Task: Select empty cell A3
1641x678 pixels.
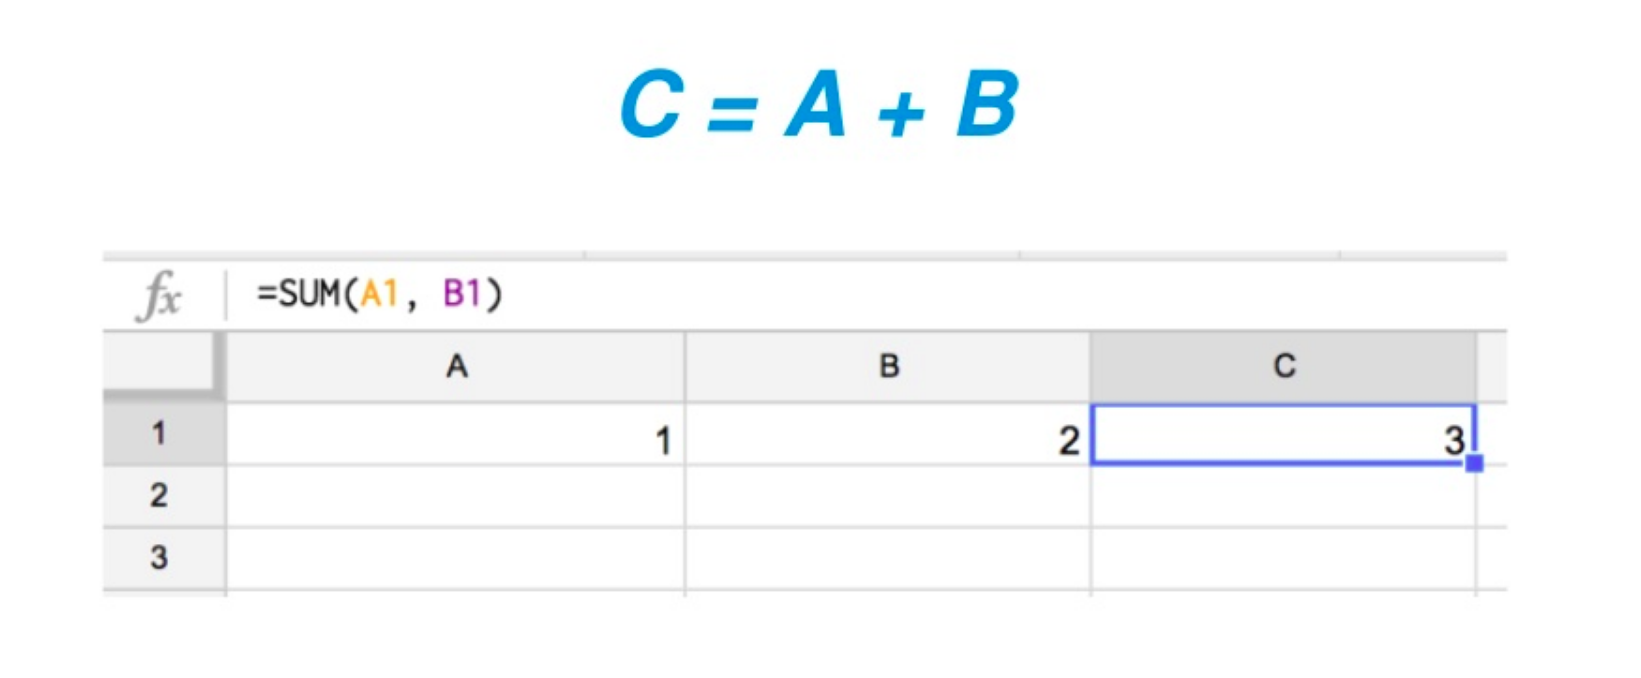Action: click(456, 558)
